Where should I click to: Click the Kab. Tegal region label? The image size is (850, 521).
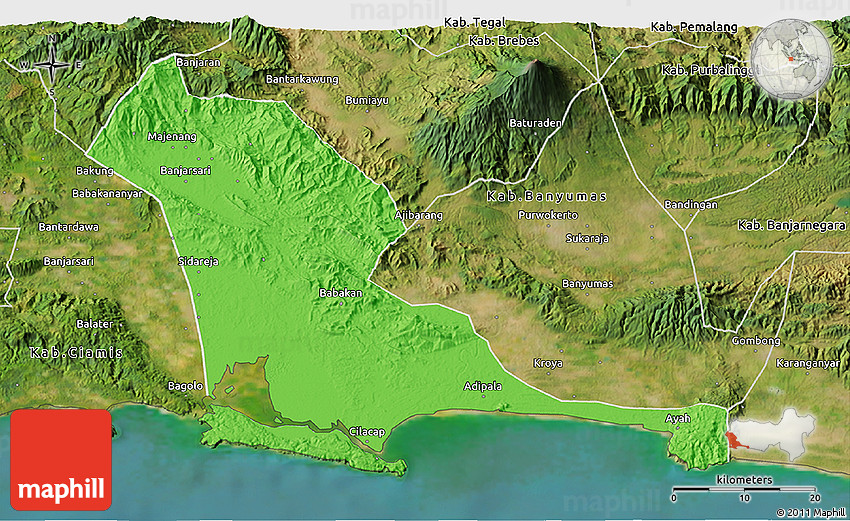tap(476, 21)
